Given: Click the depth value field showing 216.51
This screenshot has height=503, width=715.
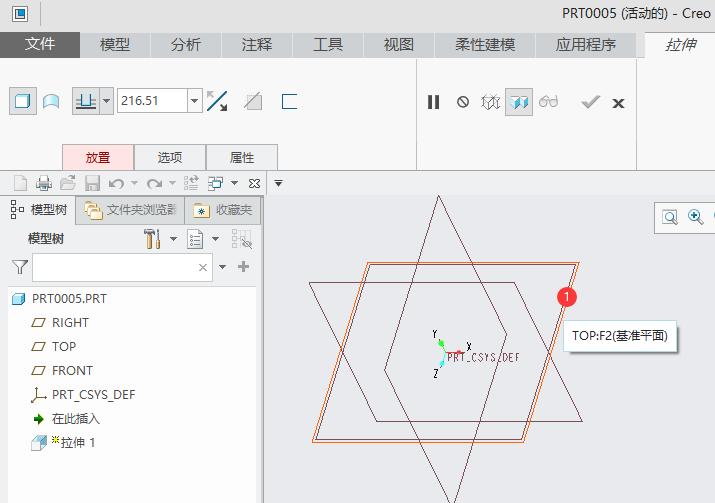Looking at the screenshot, I should tap(152, 101).
